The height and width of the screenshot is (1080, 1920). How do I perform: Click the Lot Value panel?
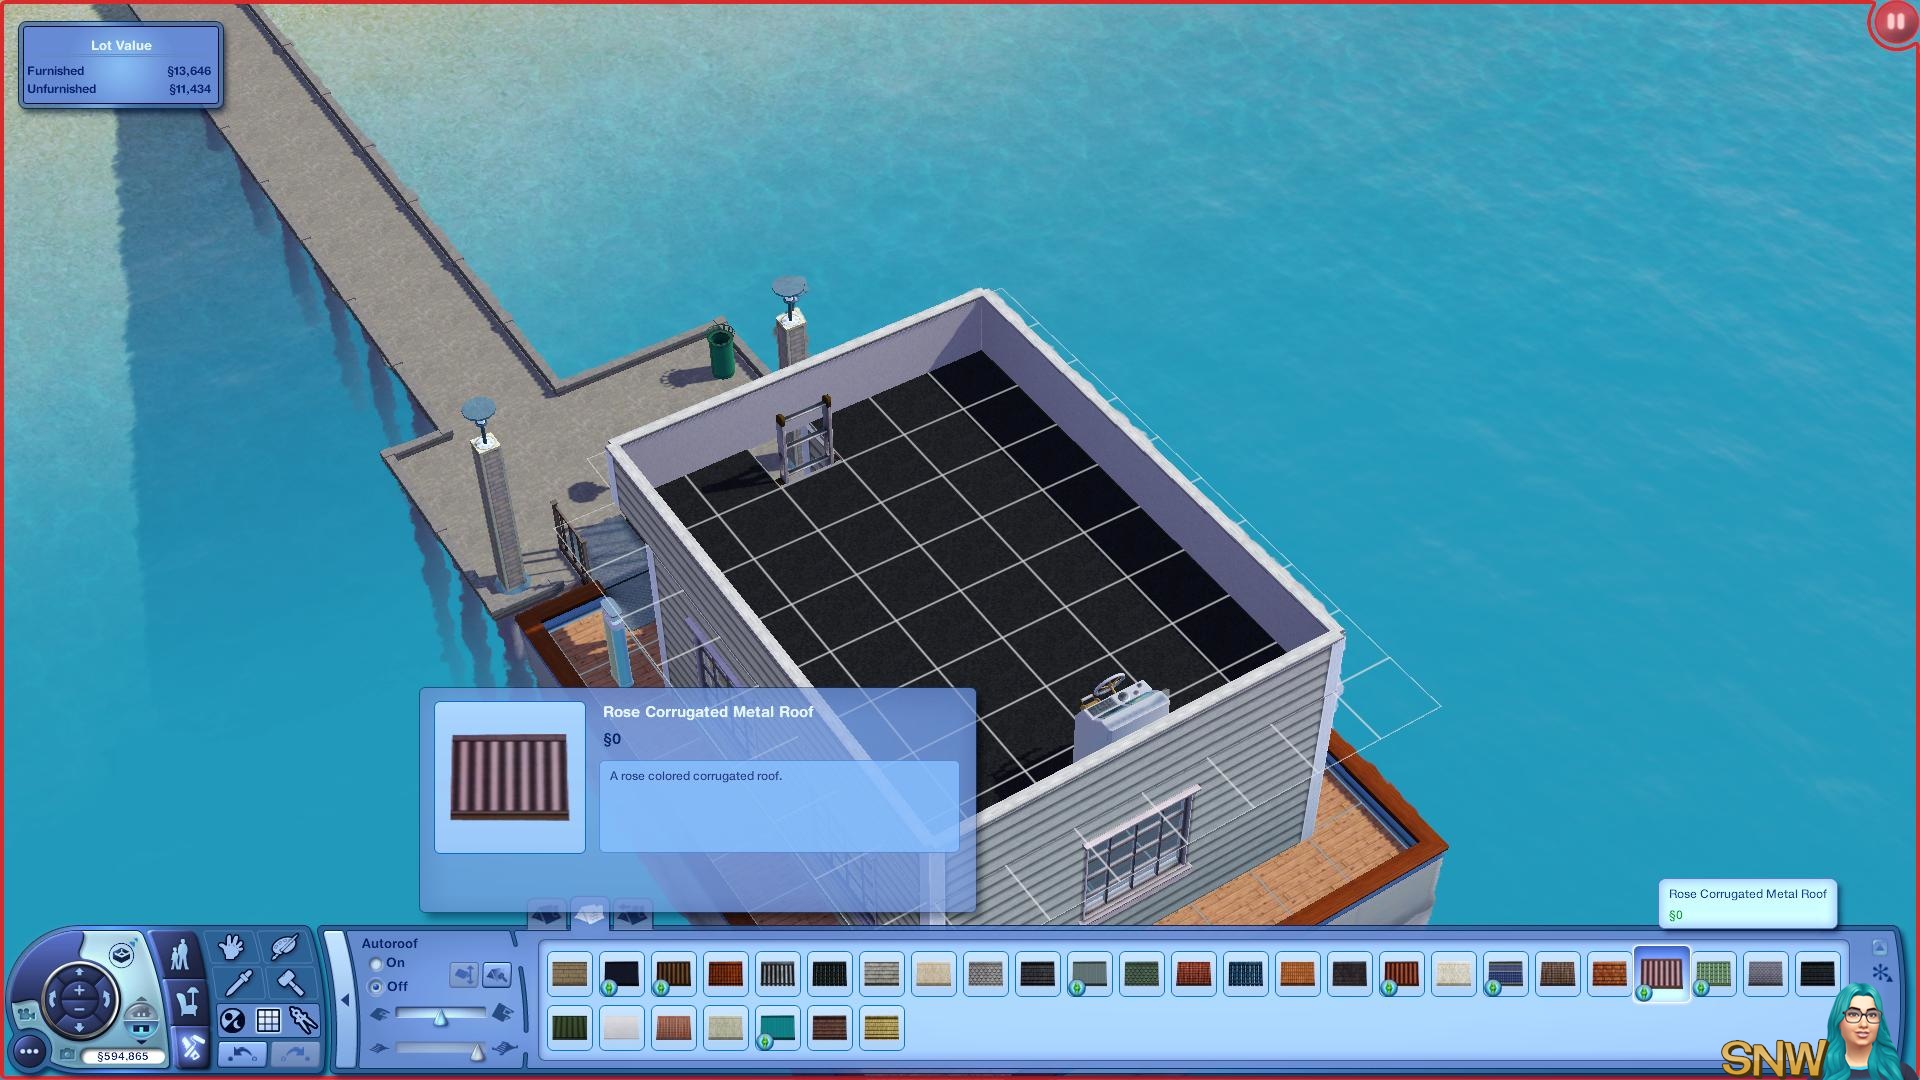pyautogui.click(x=121, y=66)
